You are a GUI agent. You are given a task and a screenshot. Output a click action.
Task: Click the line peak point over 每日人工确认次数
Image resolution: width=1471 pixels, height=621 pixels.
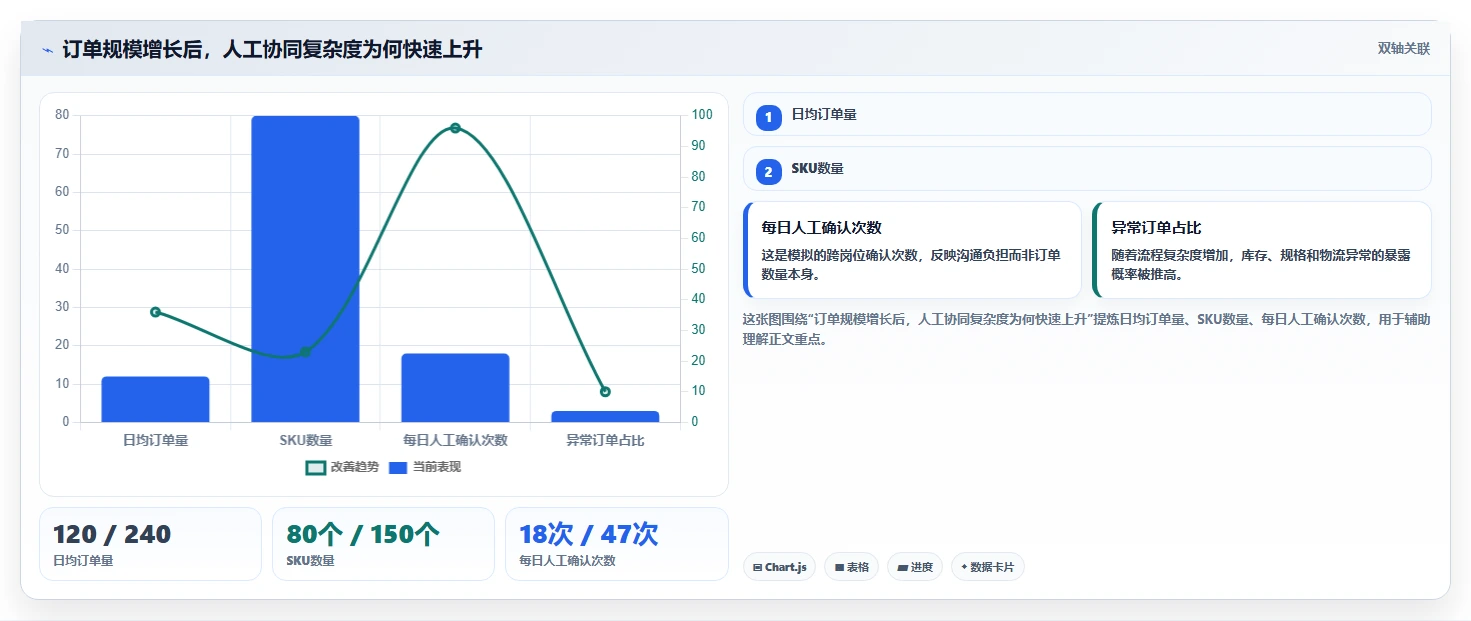tap(455, 128)
